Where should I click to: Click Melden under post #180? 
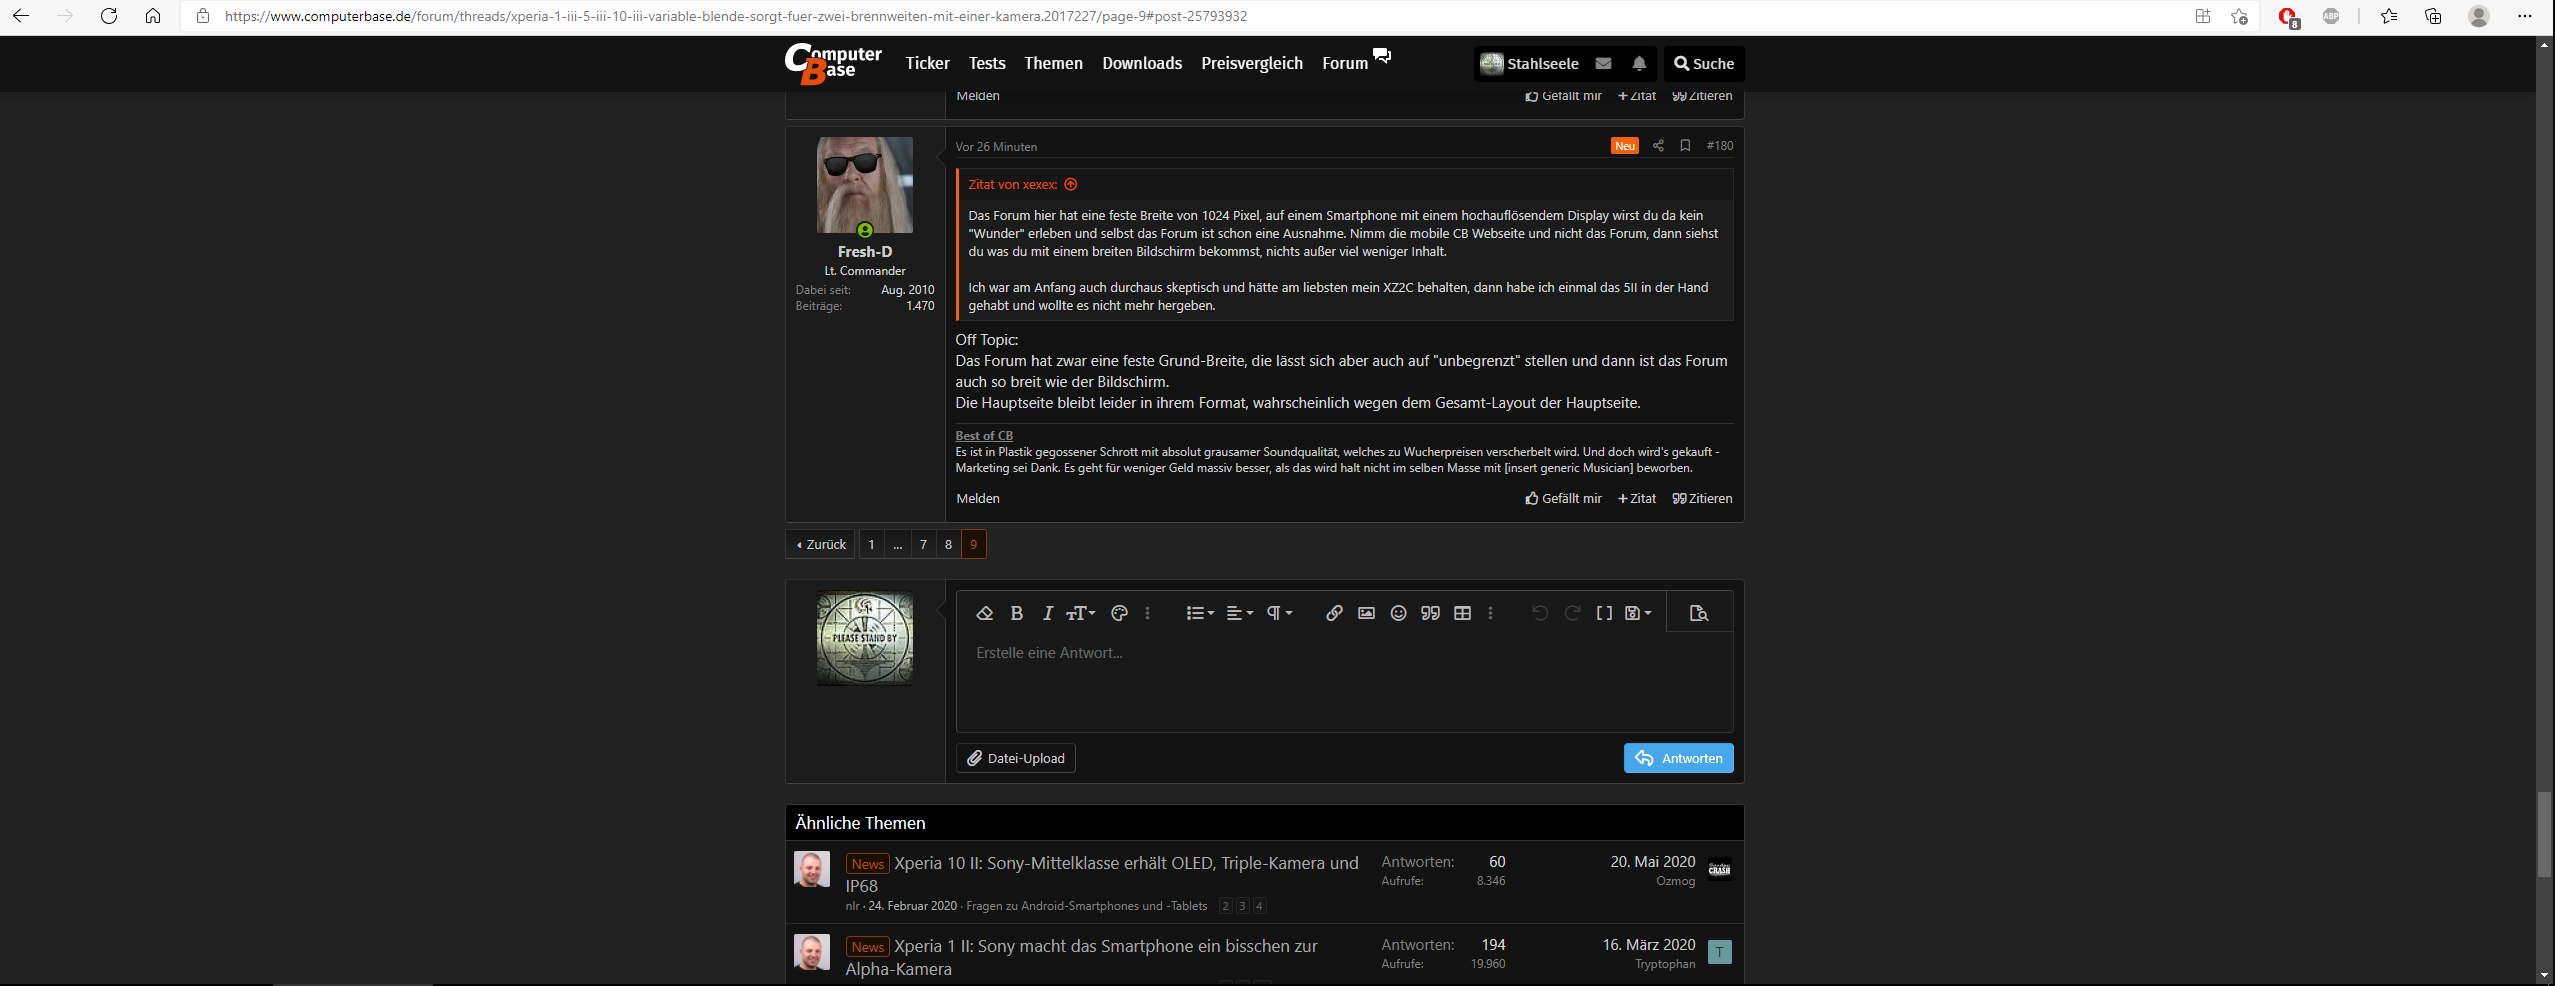click(x=977, y=498)
